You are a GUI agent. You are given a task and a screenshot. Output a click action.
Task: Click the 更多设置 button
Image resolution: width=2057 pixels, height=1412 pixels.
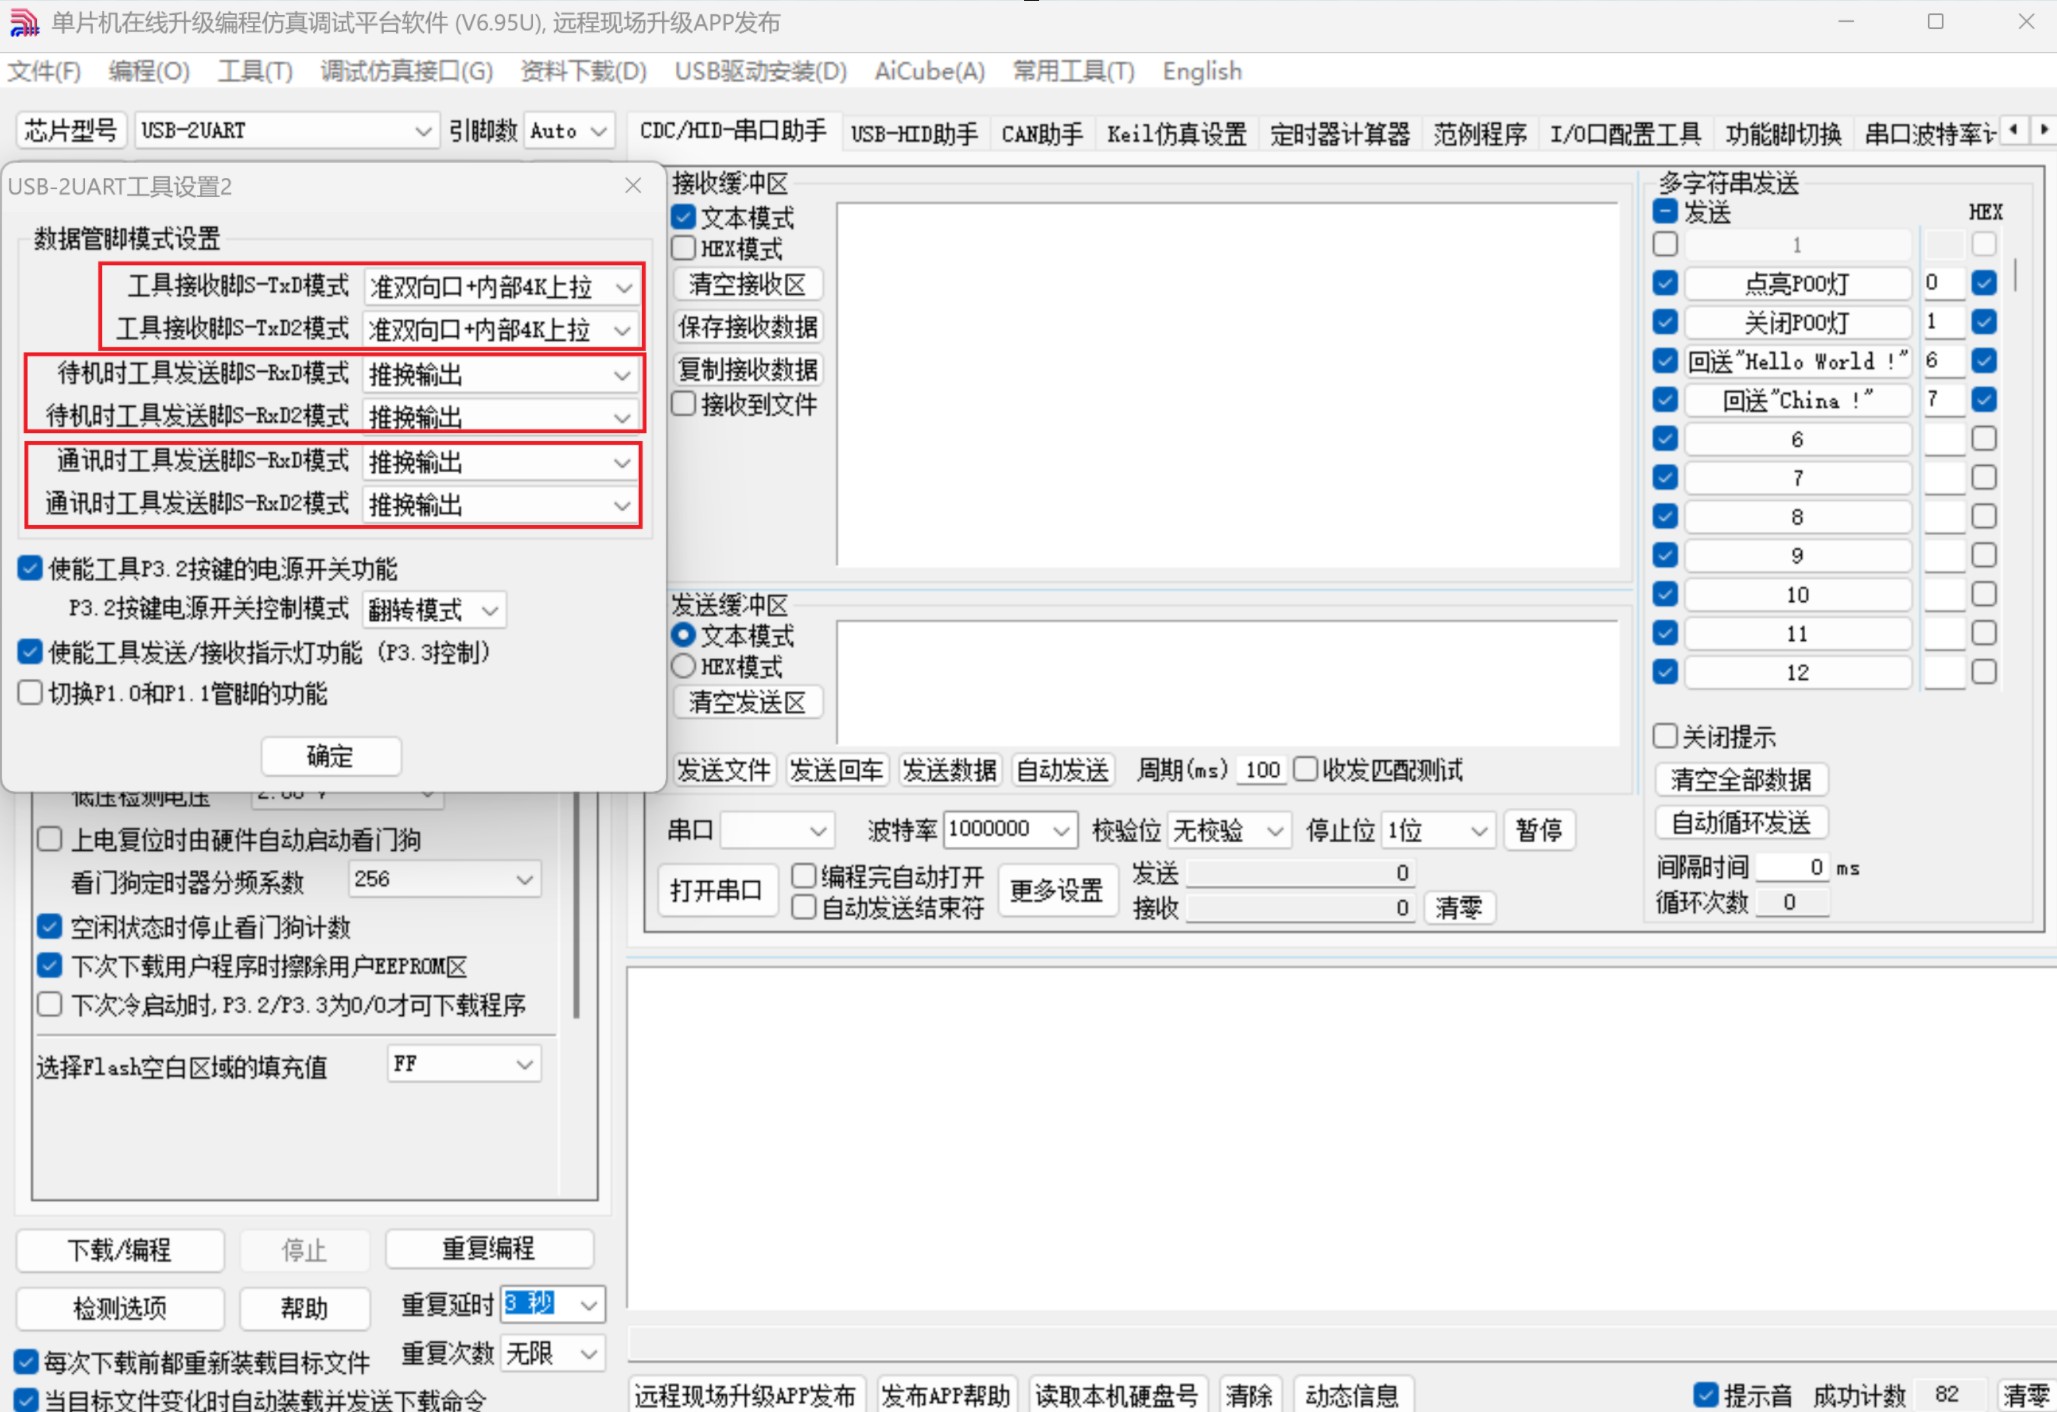coord(1057,890)
